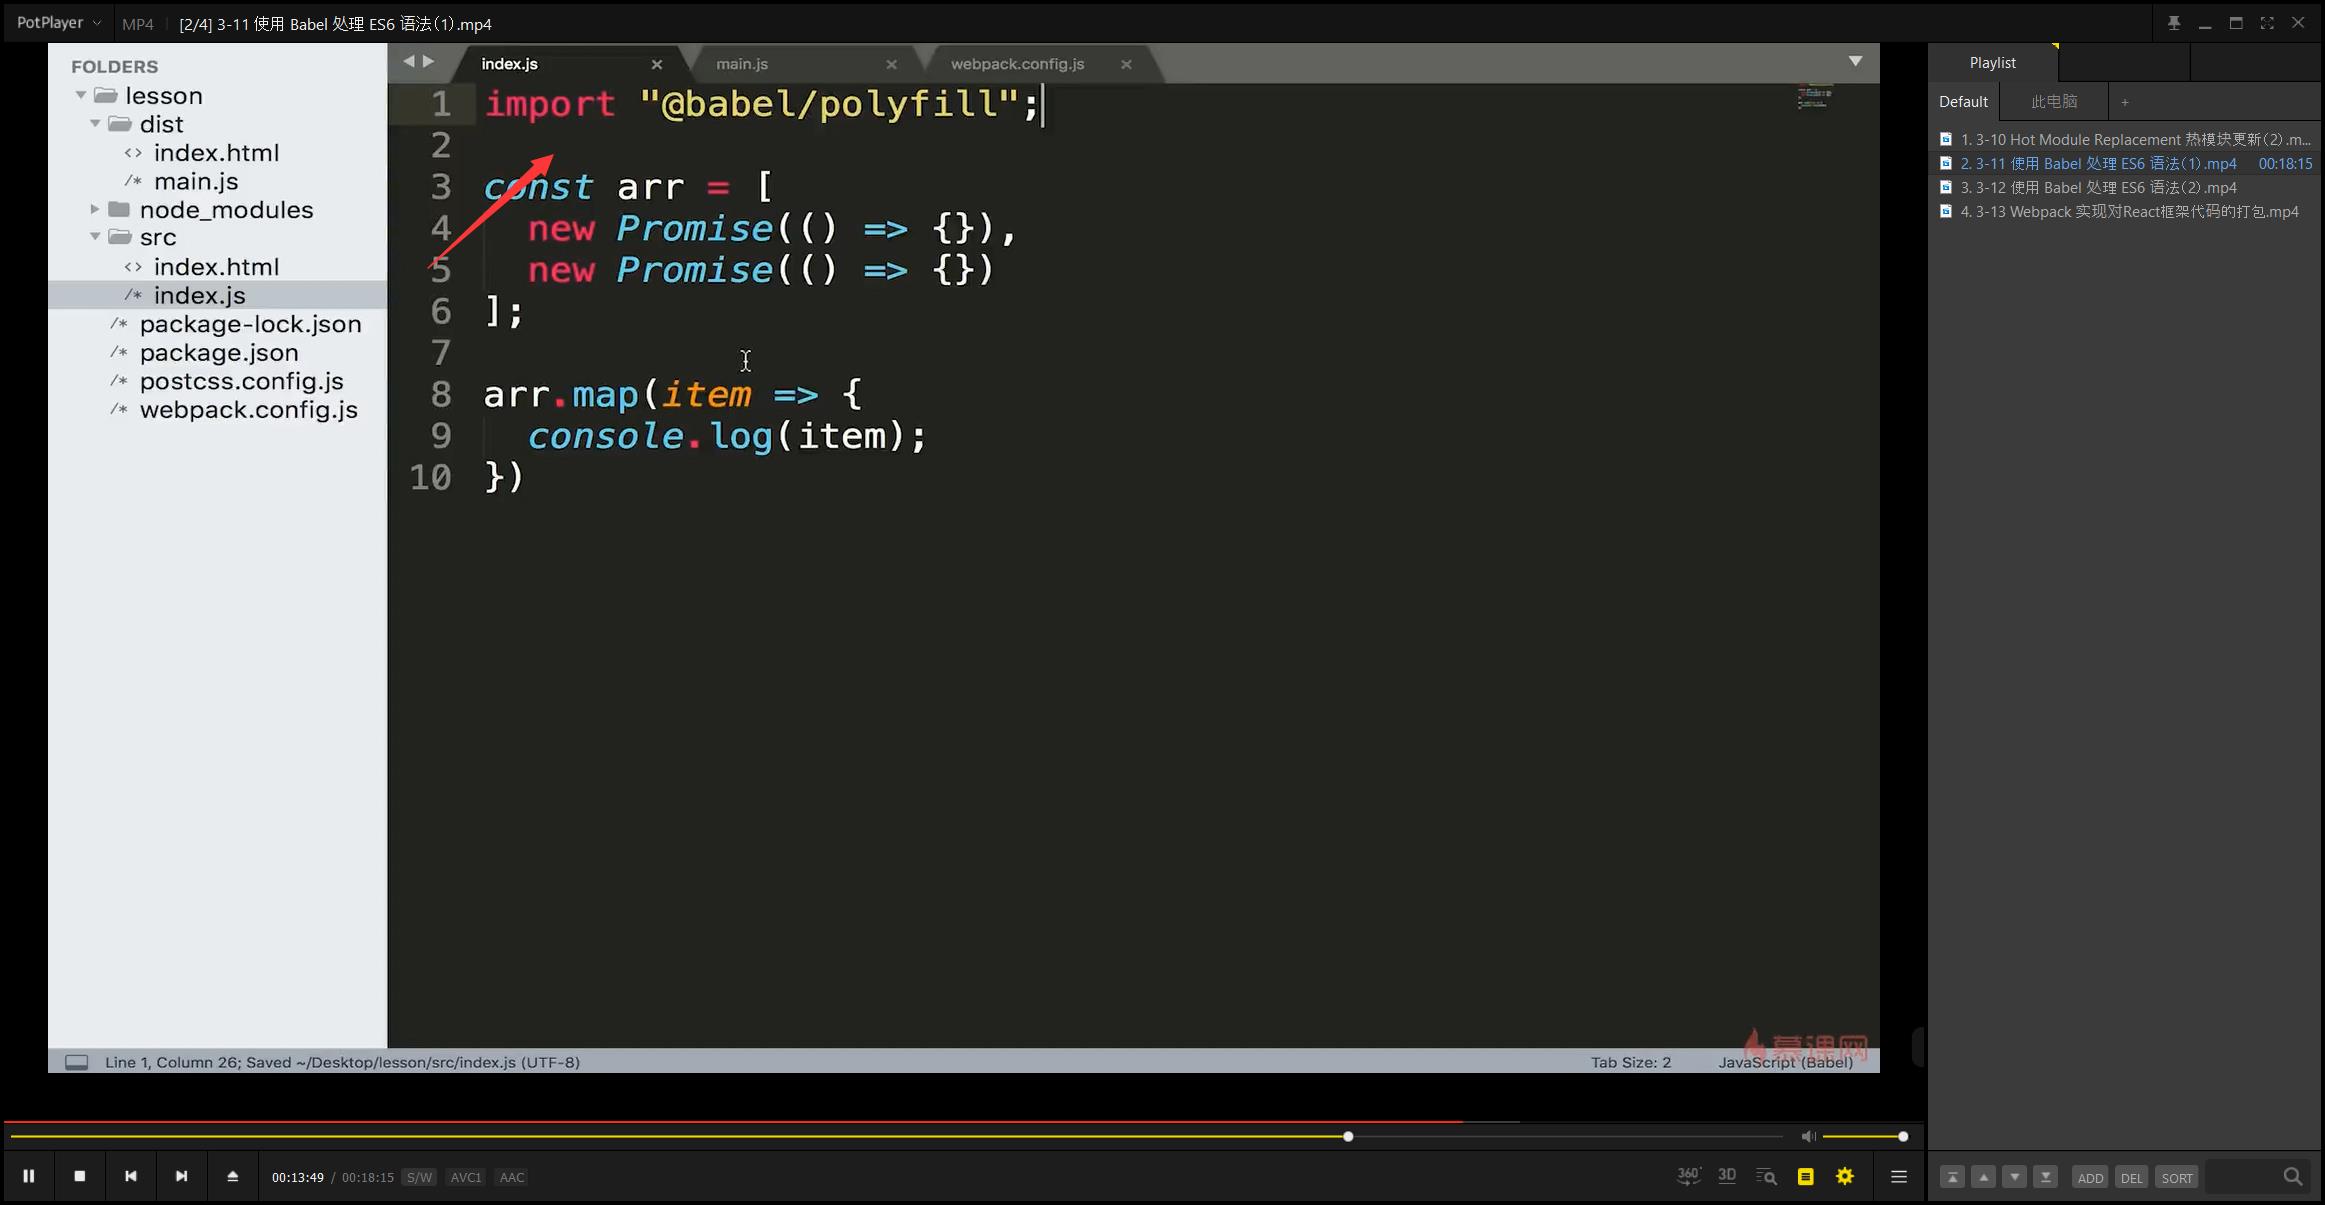Open postcss.config.js in the sidebar

click(241, 381)
